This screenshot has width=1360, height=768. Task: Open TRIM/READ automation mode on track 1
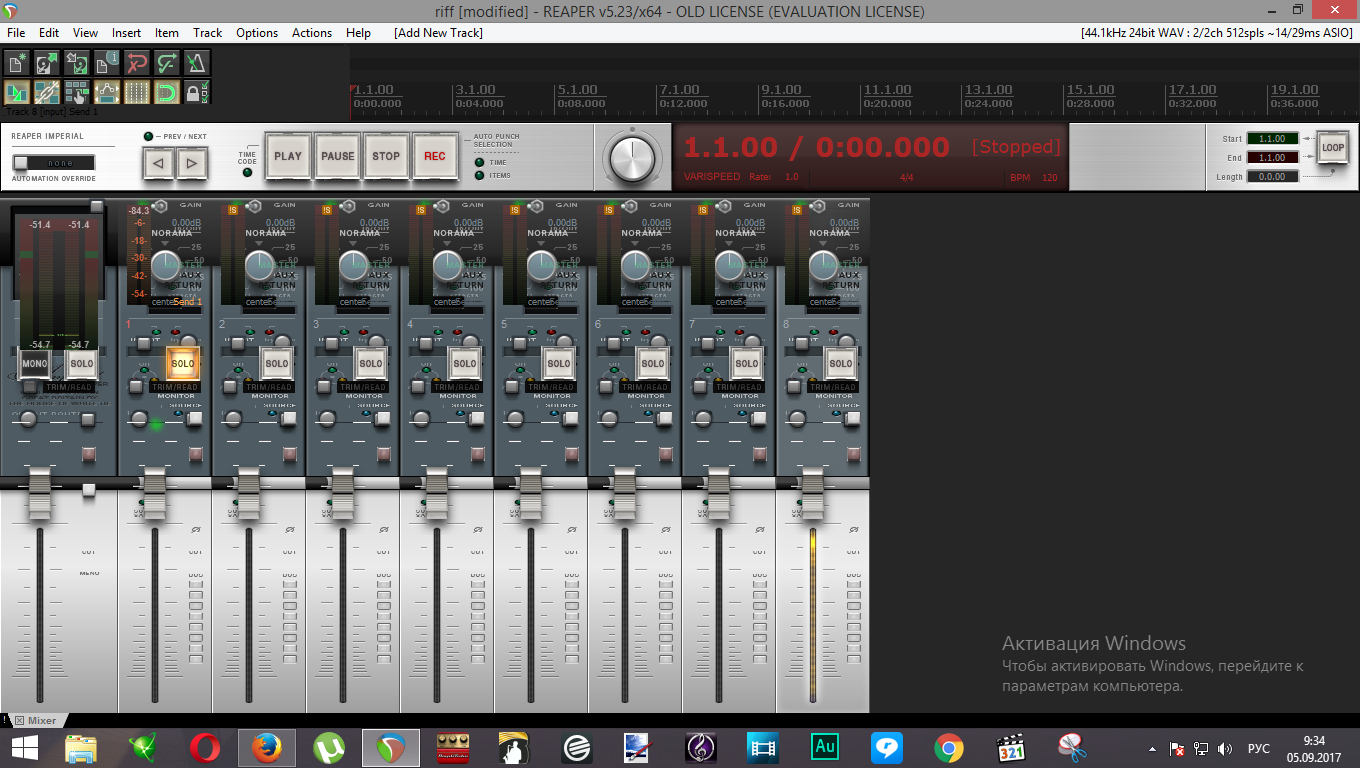[176, 387]
